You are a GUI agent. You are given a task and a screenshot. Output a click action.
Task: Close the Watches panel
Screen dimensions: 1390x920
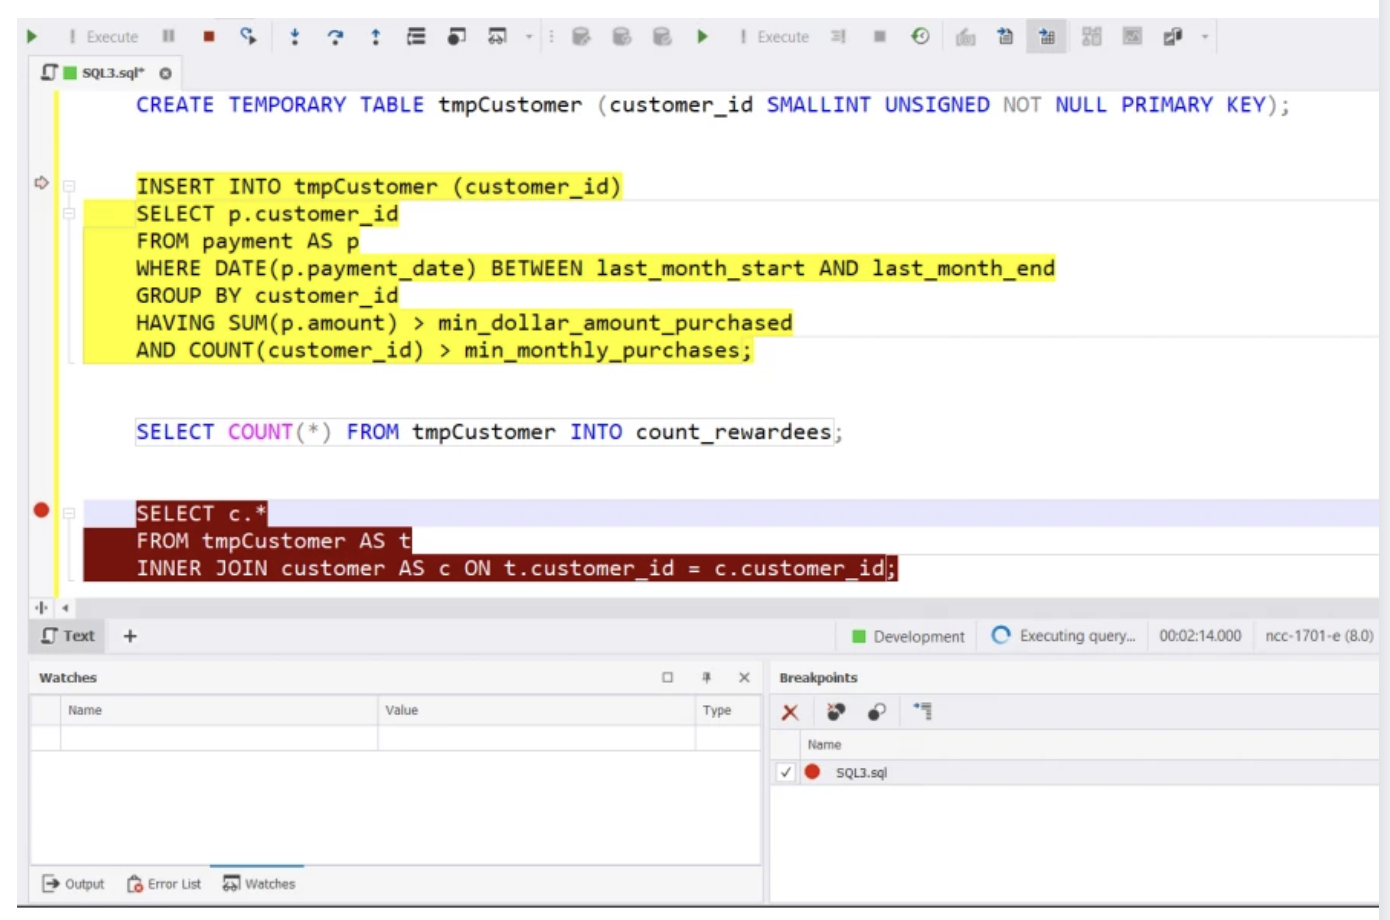(x=744, y=678)
